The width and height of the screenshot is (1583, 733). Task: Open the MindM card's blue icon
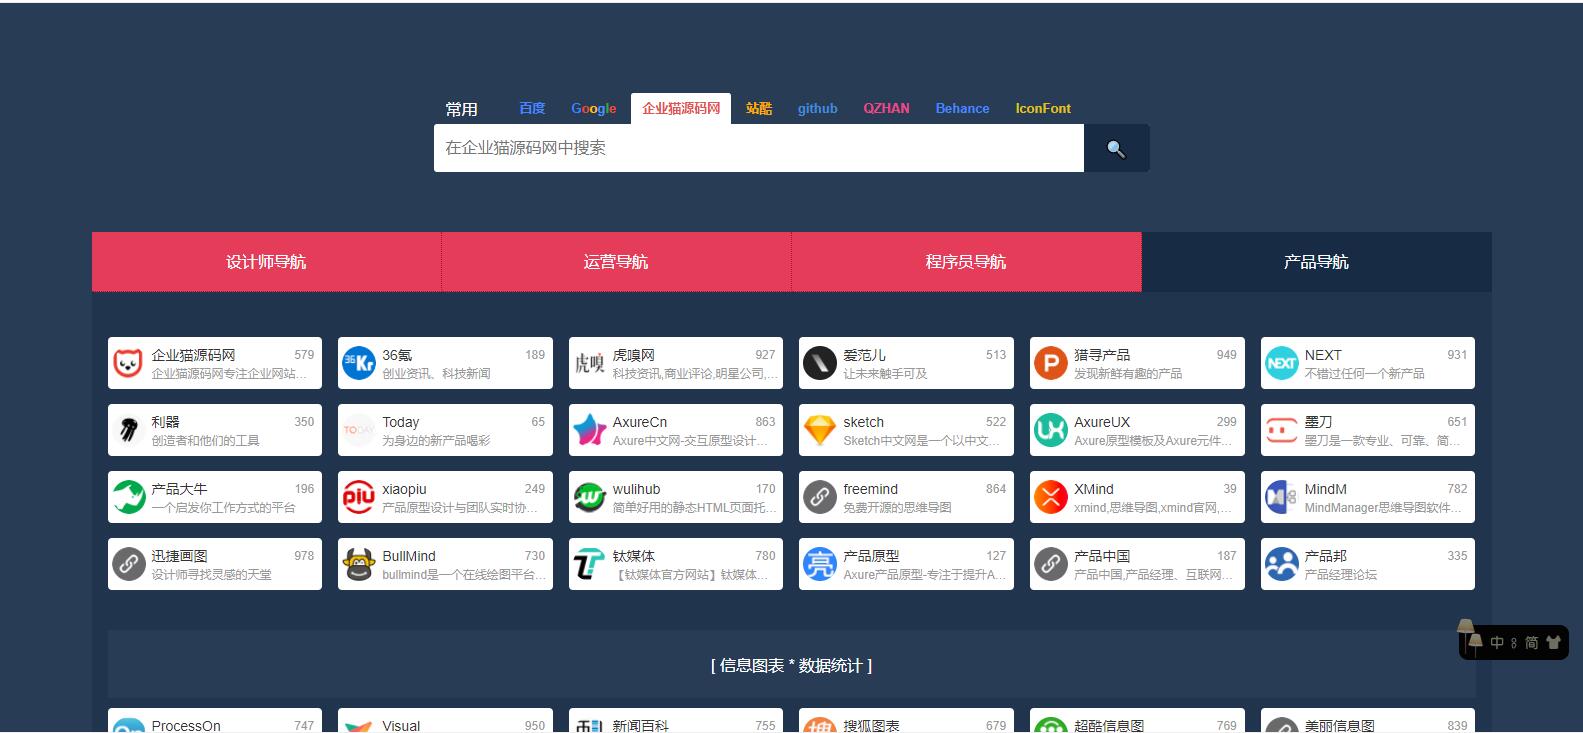tap(1281, 497)
